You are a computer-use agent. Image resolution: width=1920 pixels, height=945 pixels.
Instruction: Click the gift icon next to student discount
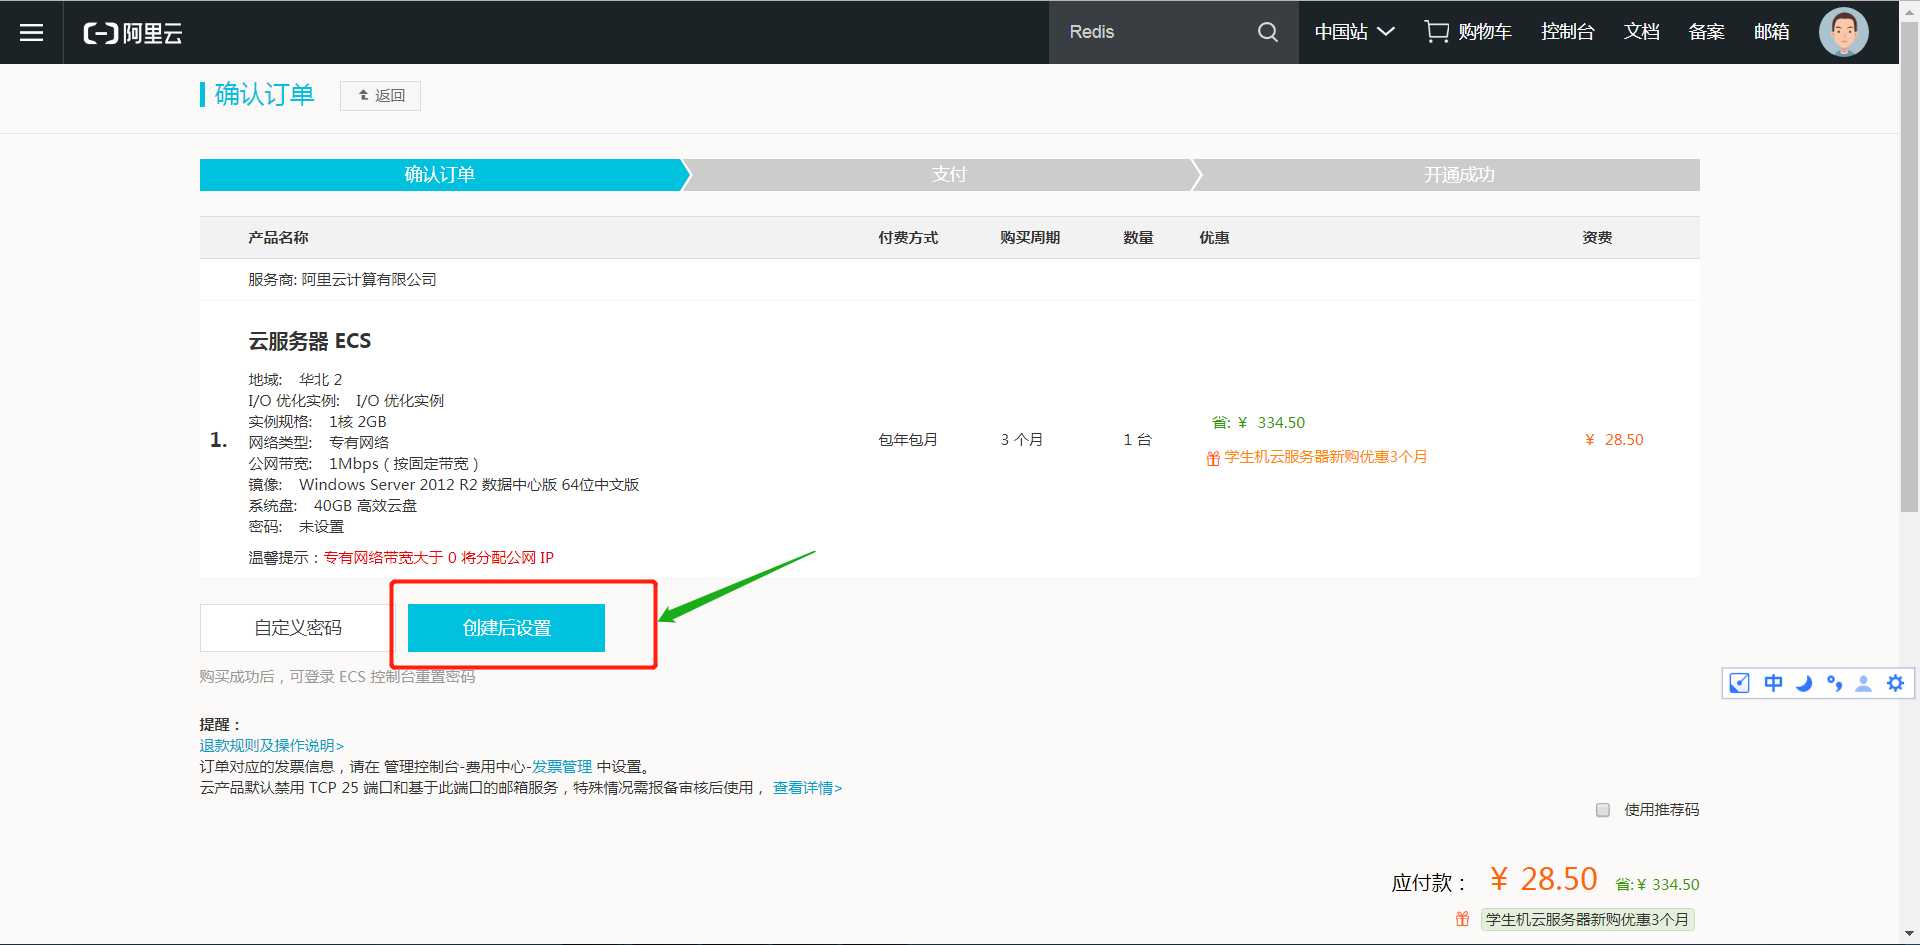1212,458
